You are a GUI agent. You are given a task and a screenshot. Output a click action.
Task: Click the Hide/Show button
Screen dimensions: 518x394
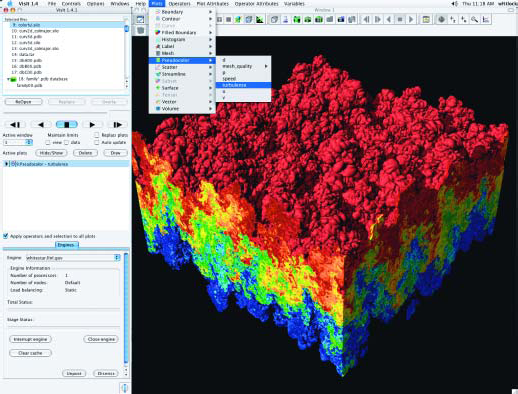point(51,153)
